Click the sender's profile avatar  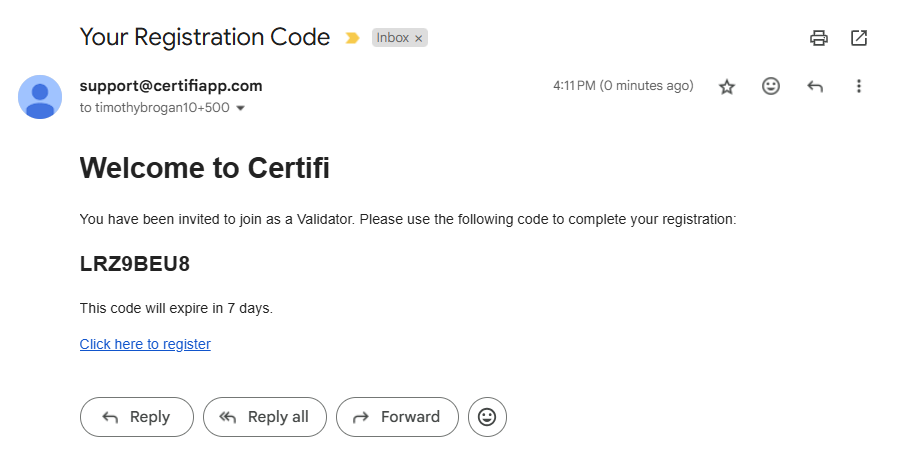(x=40, y=96)
